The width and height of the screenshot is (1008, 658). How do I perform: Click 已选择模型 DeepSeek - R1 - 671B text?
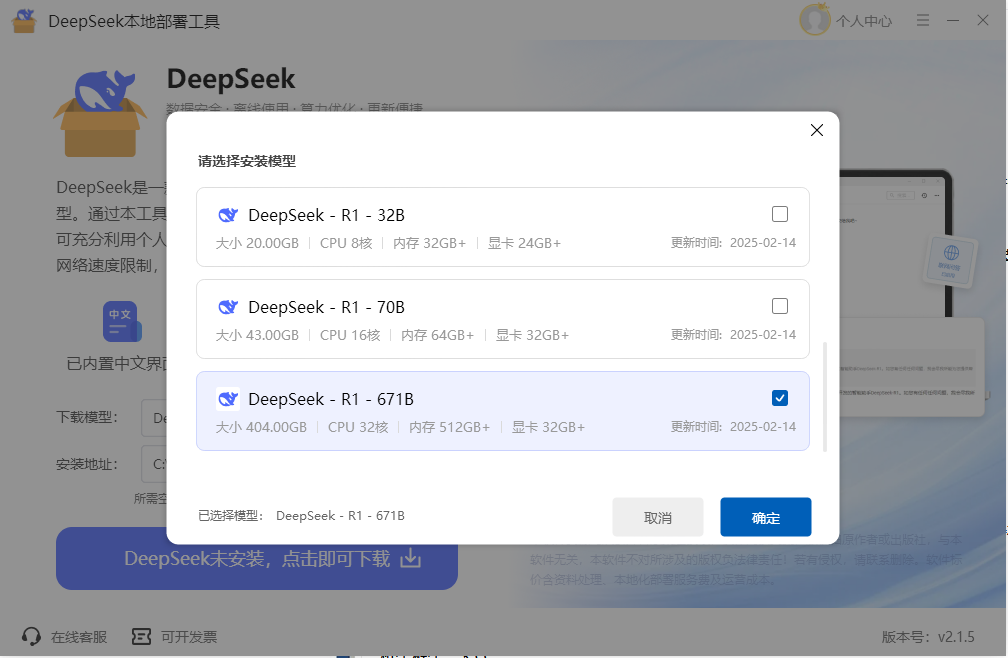point(302,516)
